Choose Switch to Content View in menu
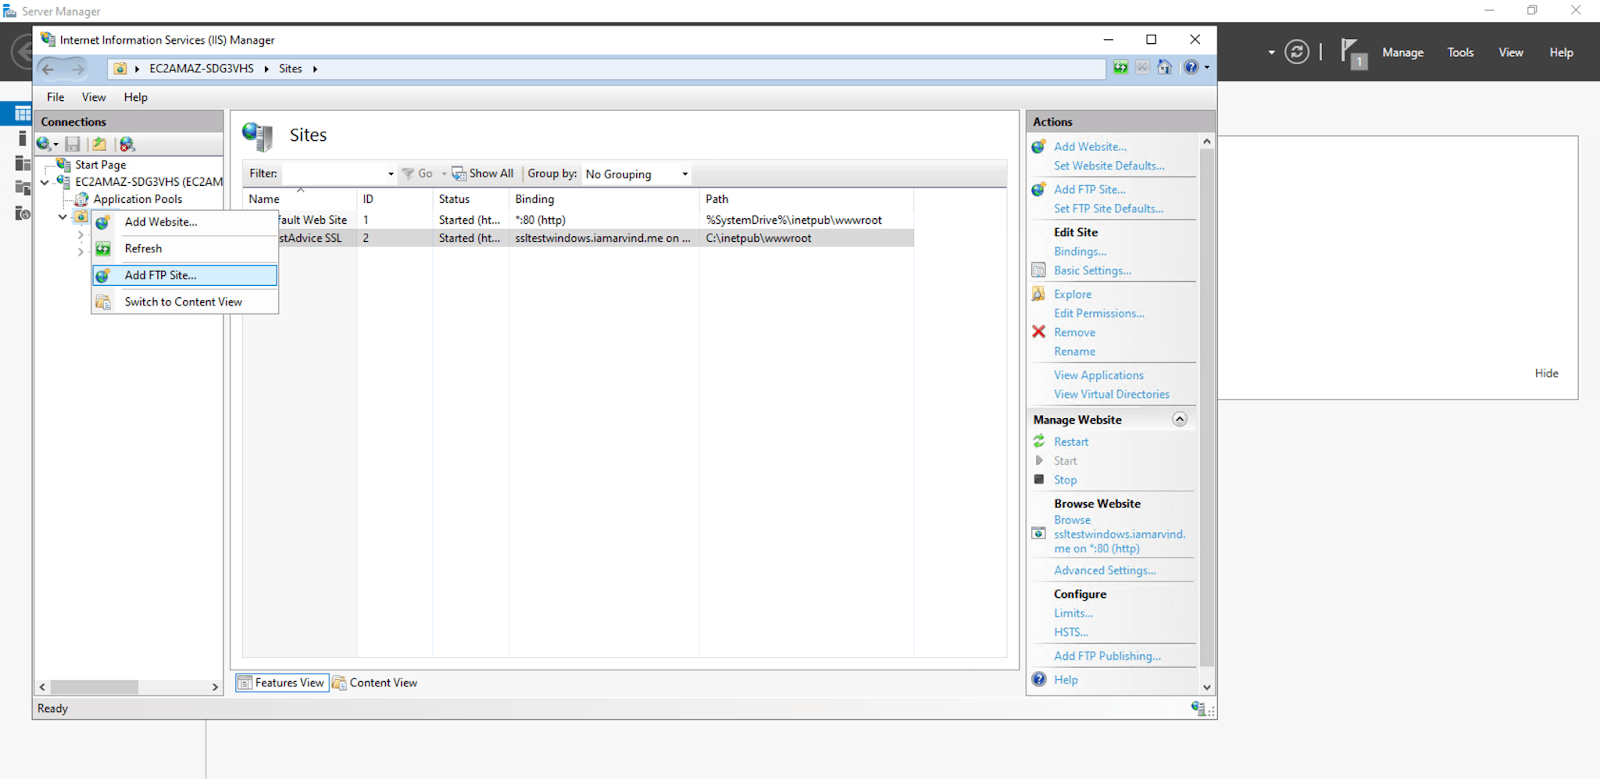The image size is (1600, 779). coord(185,302)
